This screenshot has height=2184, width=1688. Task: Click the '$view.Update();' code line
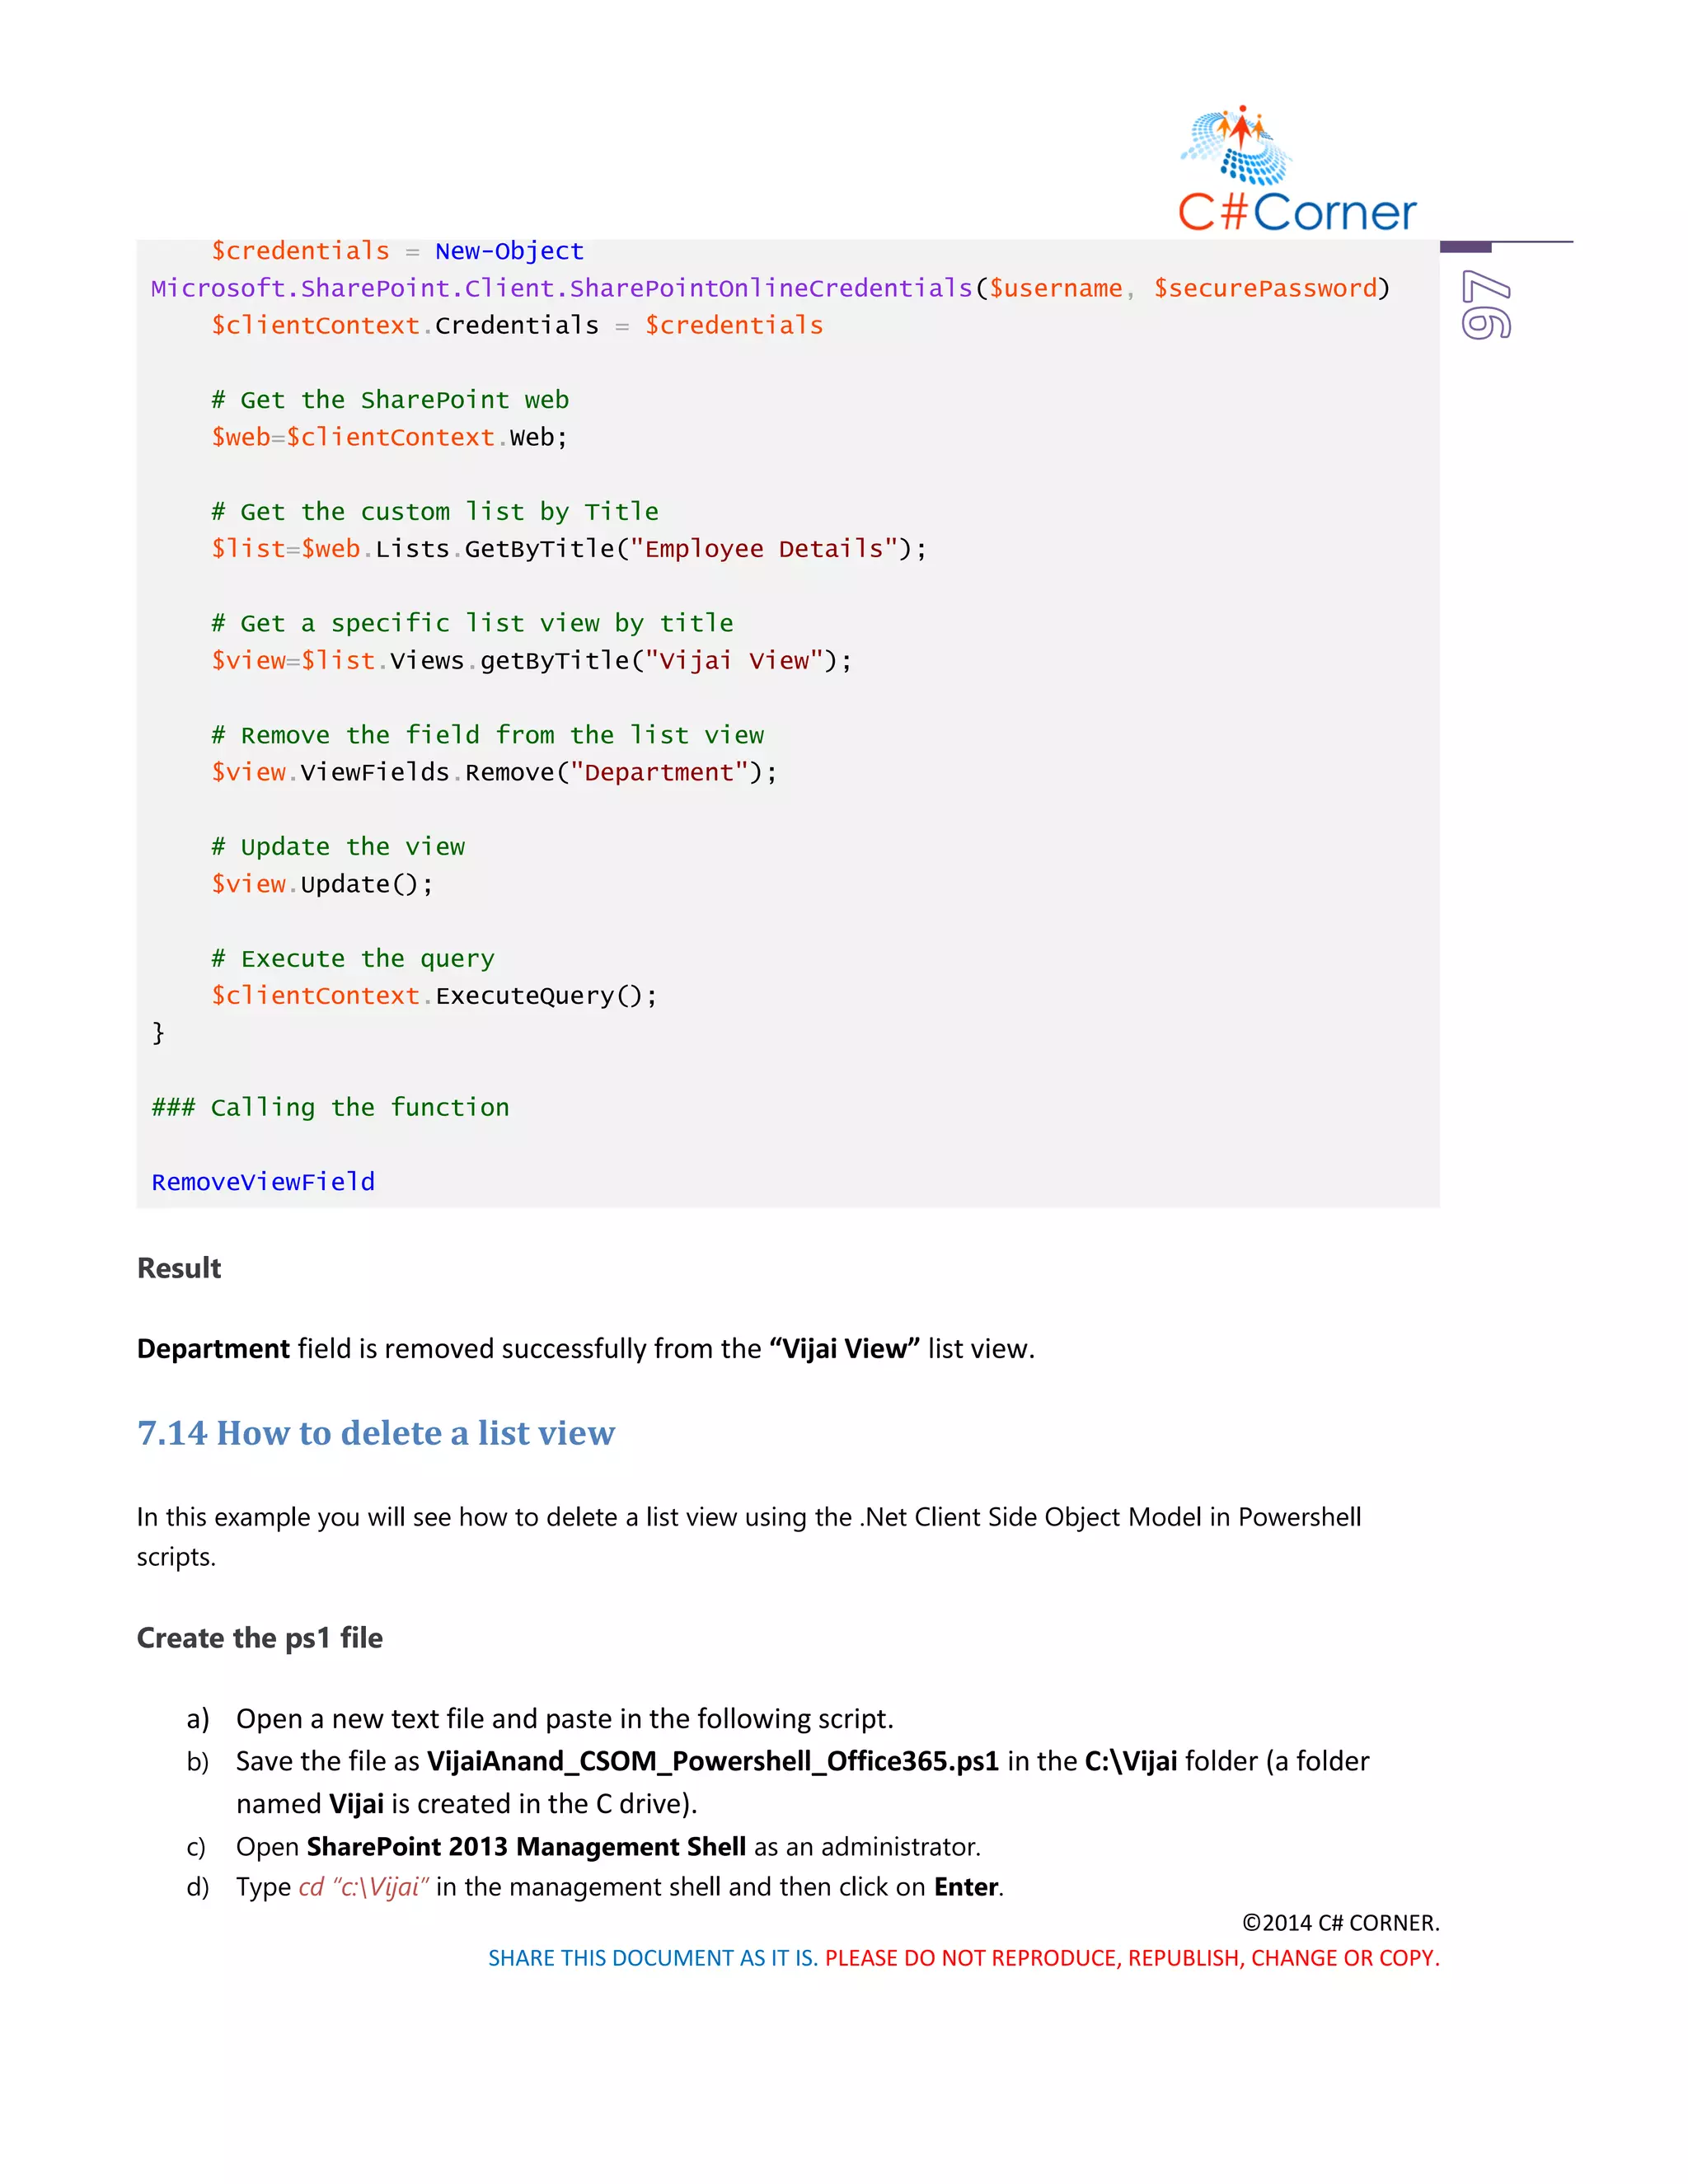click(322, 884)
